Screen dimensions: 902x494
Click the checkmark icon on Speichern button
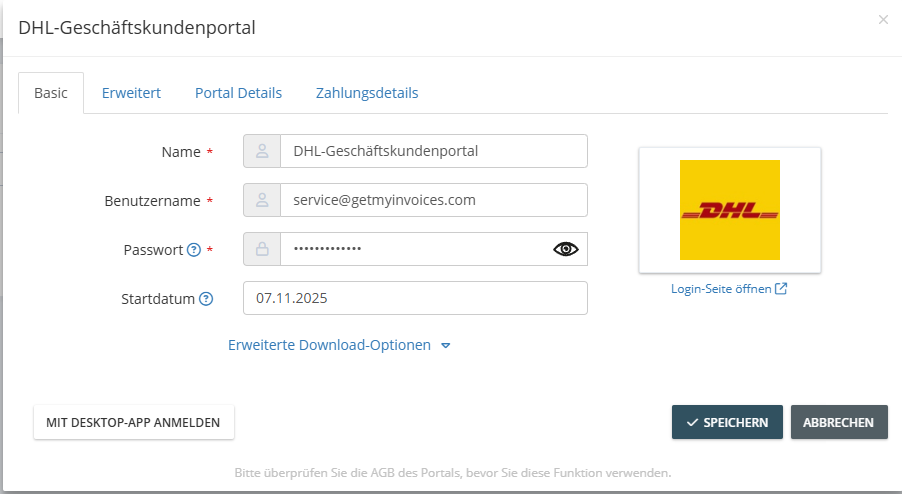[x=692, y=423]
